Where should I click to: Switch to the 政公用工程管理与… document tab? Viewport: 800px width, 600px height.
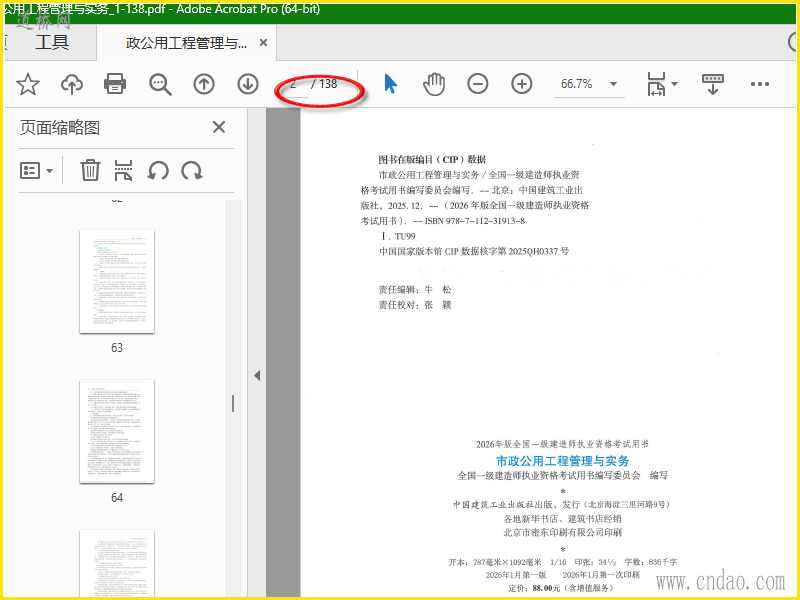186,43
